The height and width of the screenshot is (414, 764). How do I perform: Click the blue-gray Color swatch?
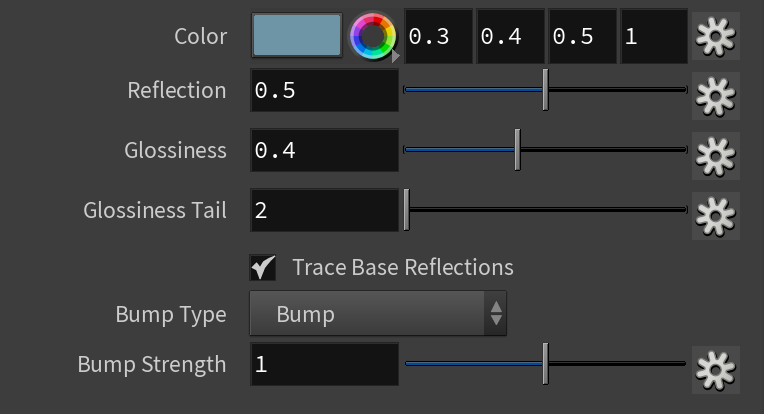coord(297,36)
